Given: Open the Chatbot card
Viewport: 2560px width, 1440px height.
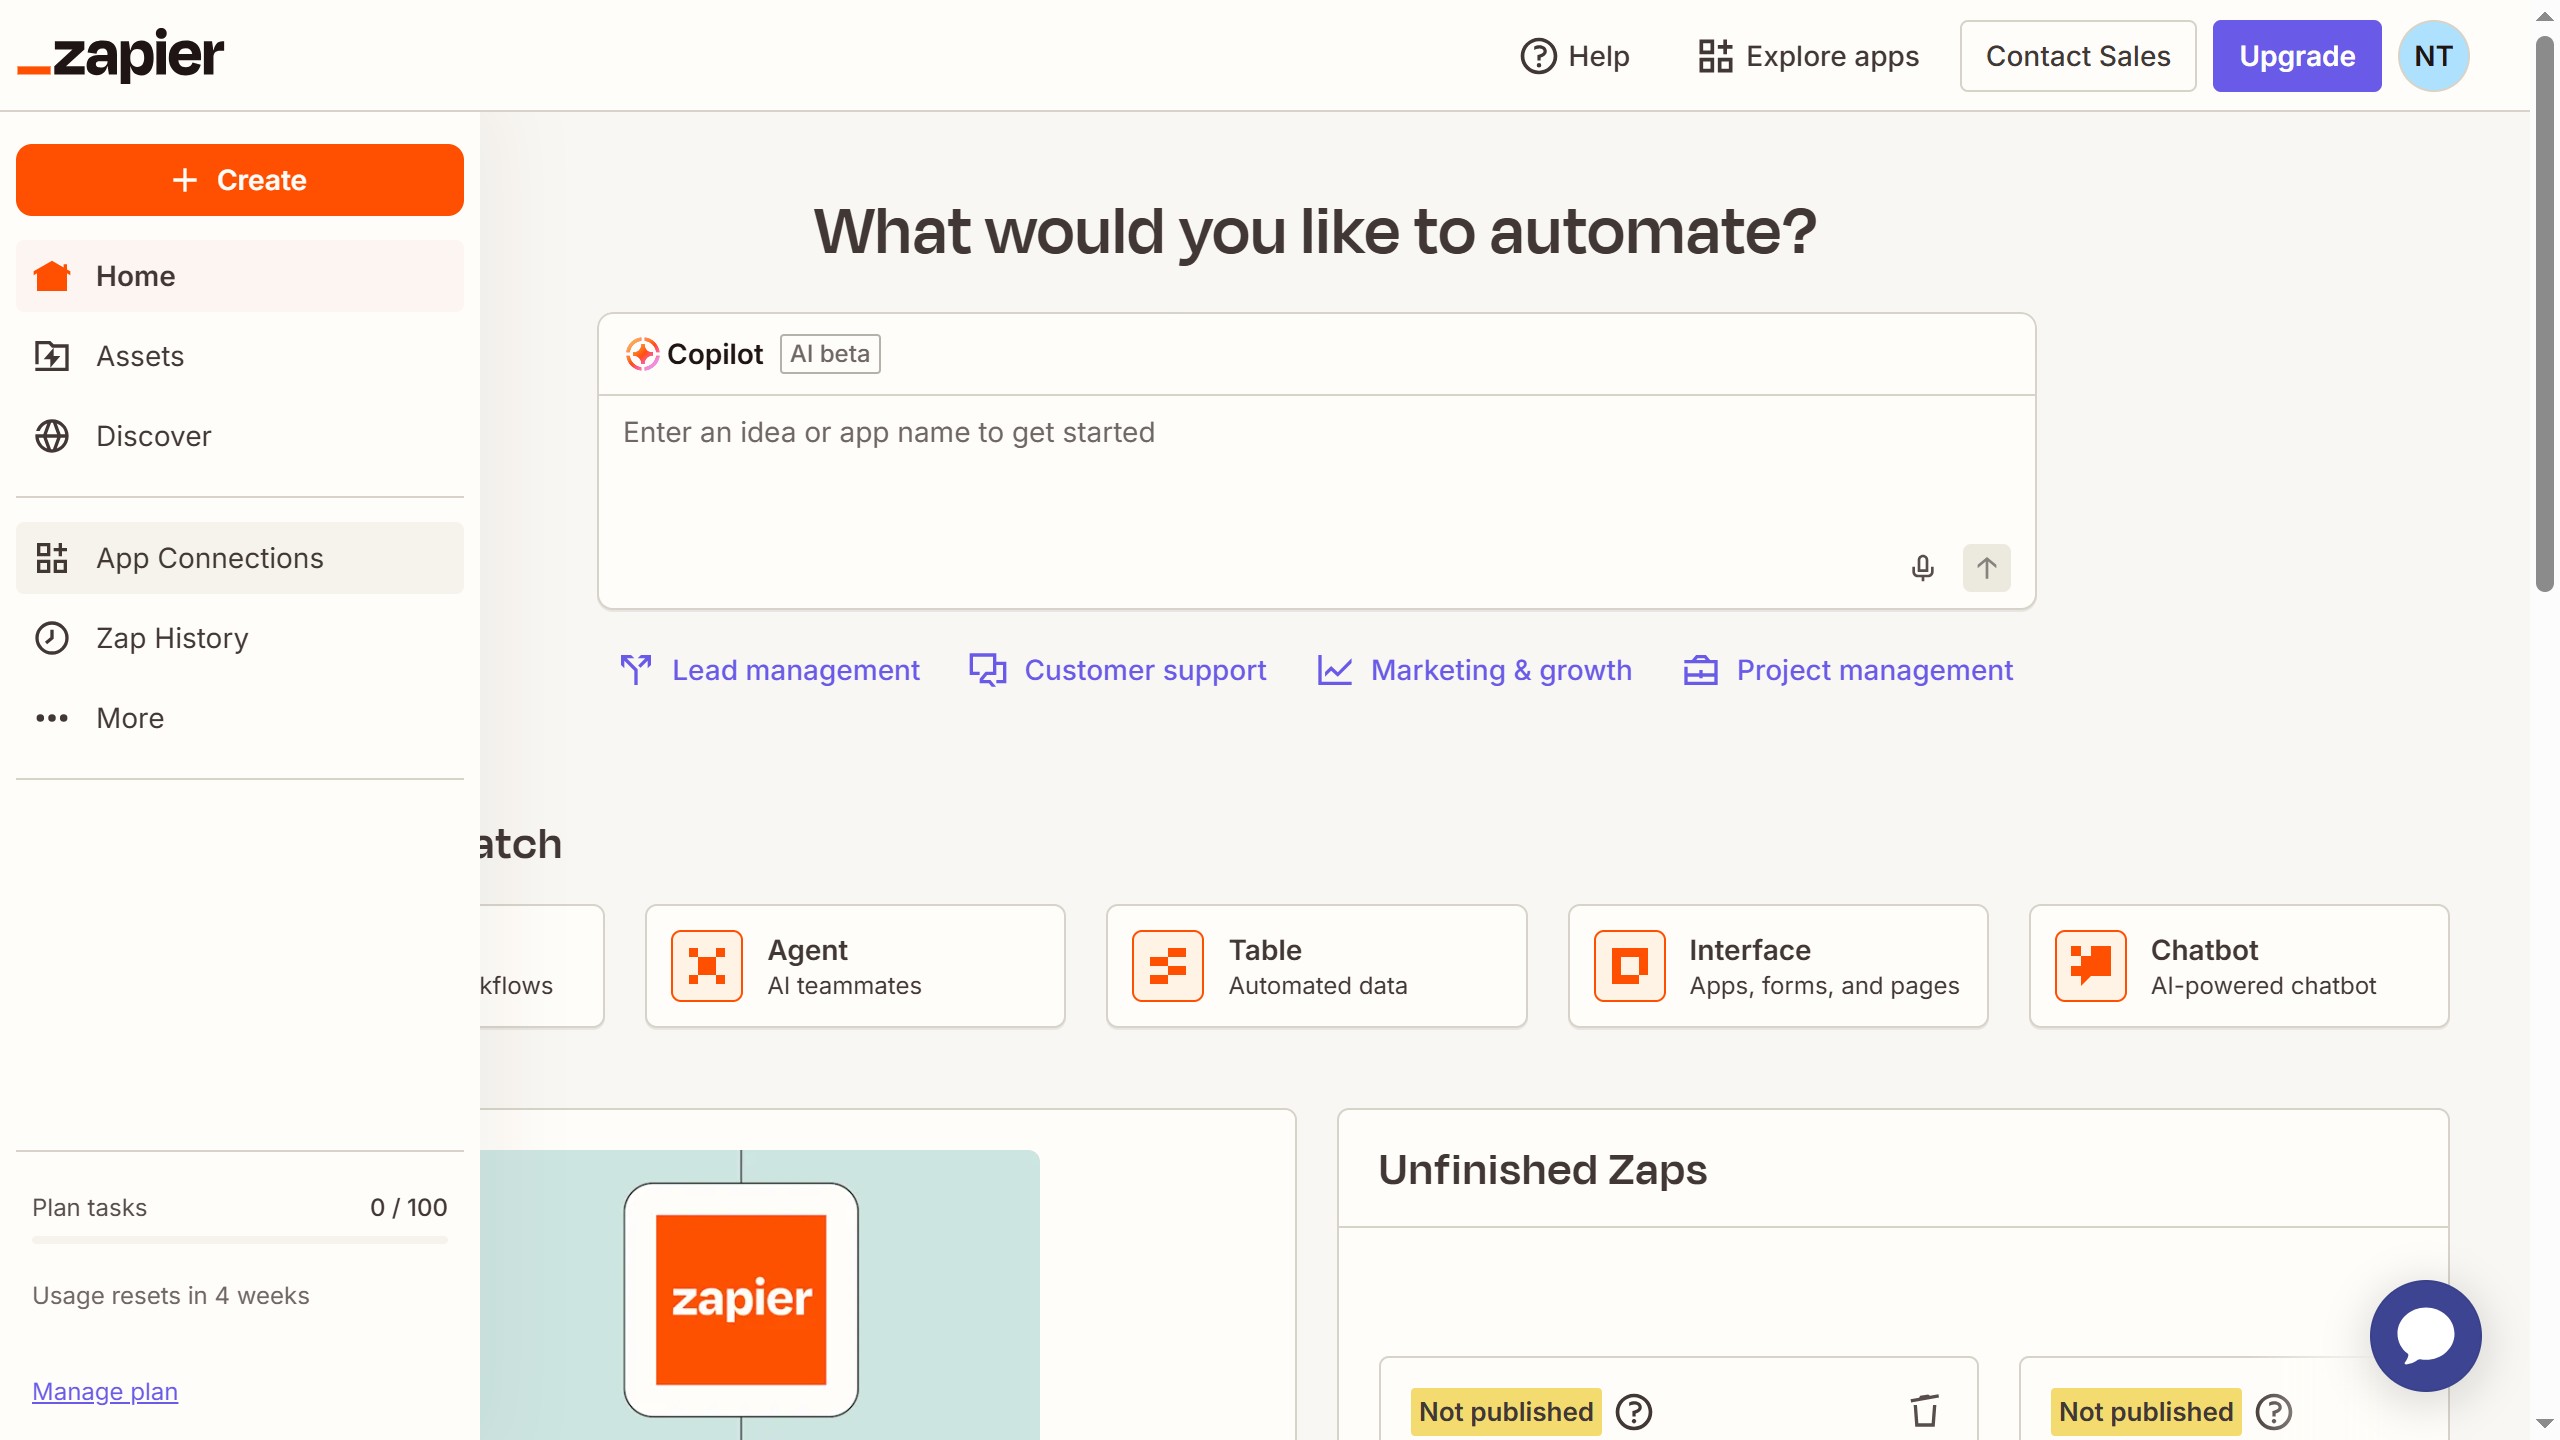Looking at the screenshot, I should click(x=2239, y=966).
